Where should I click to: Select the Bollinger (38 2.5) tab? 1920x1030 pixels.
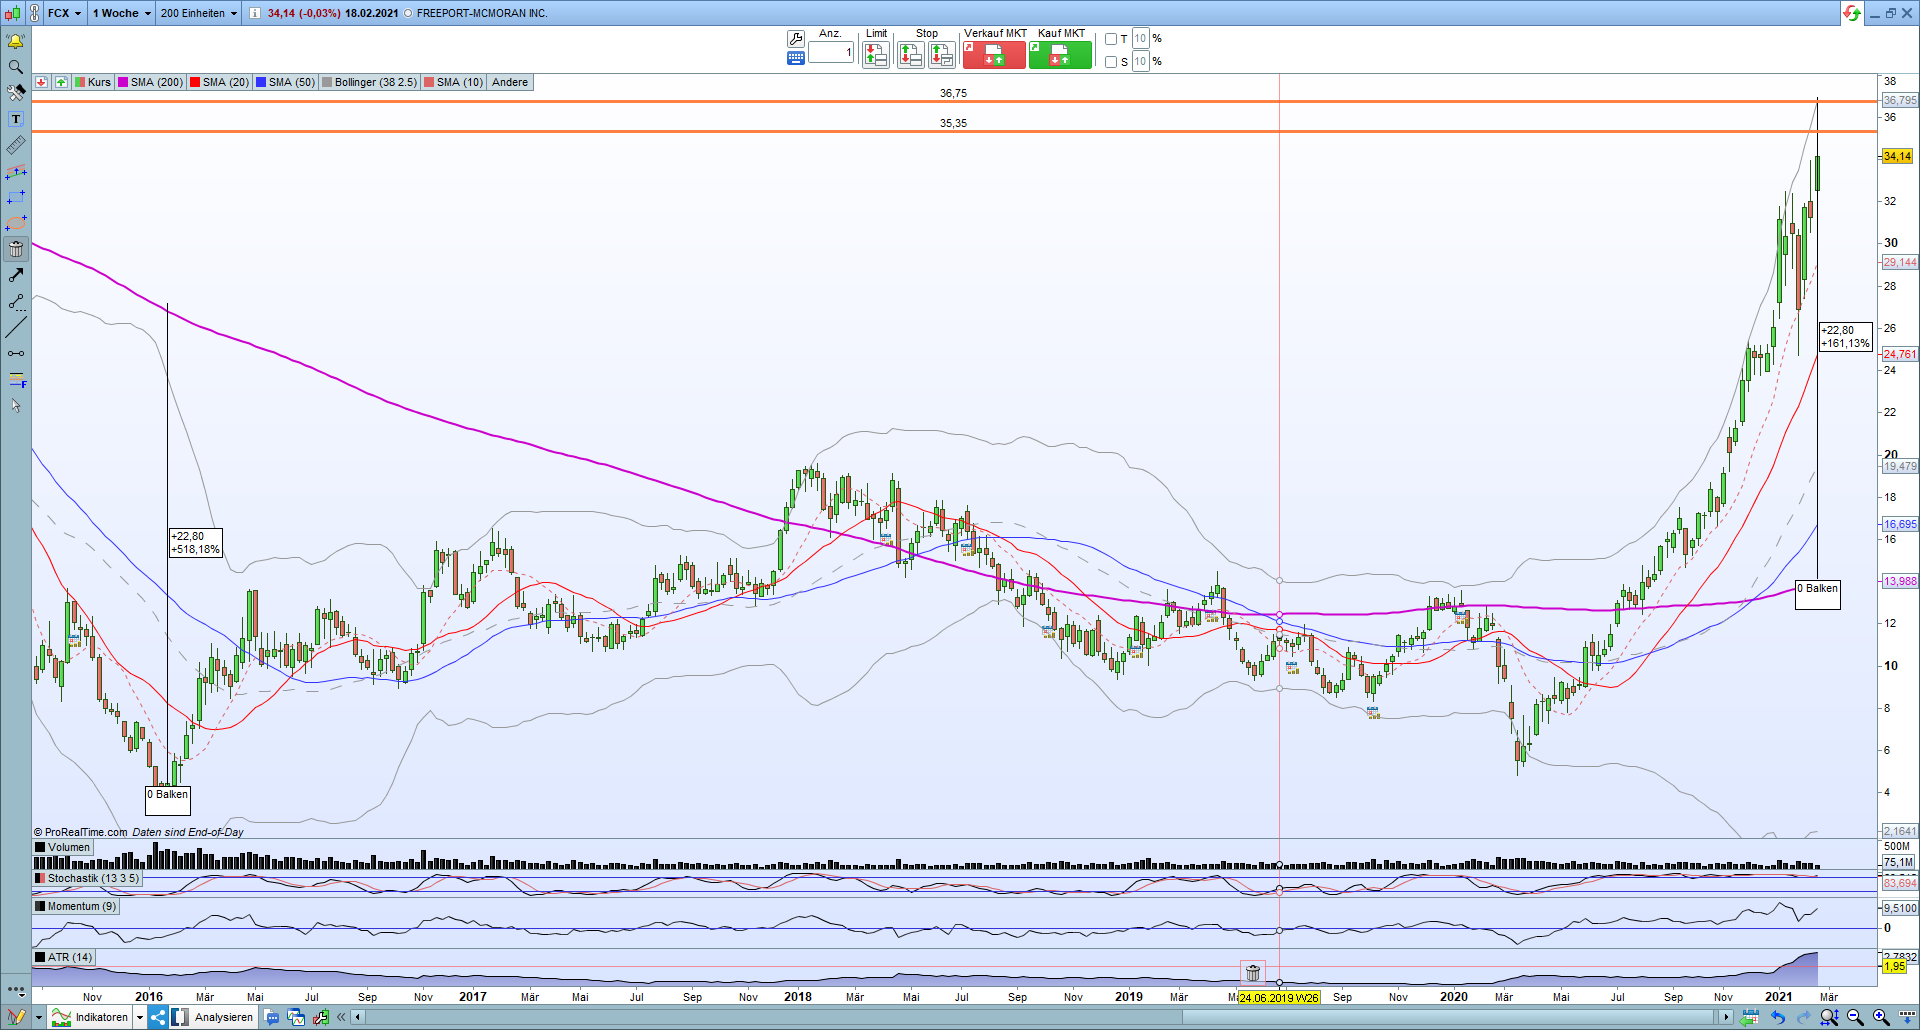pos(369,82)
